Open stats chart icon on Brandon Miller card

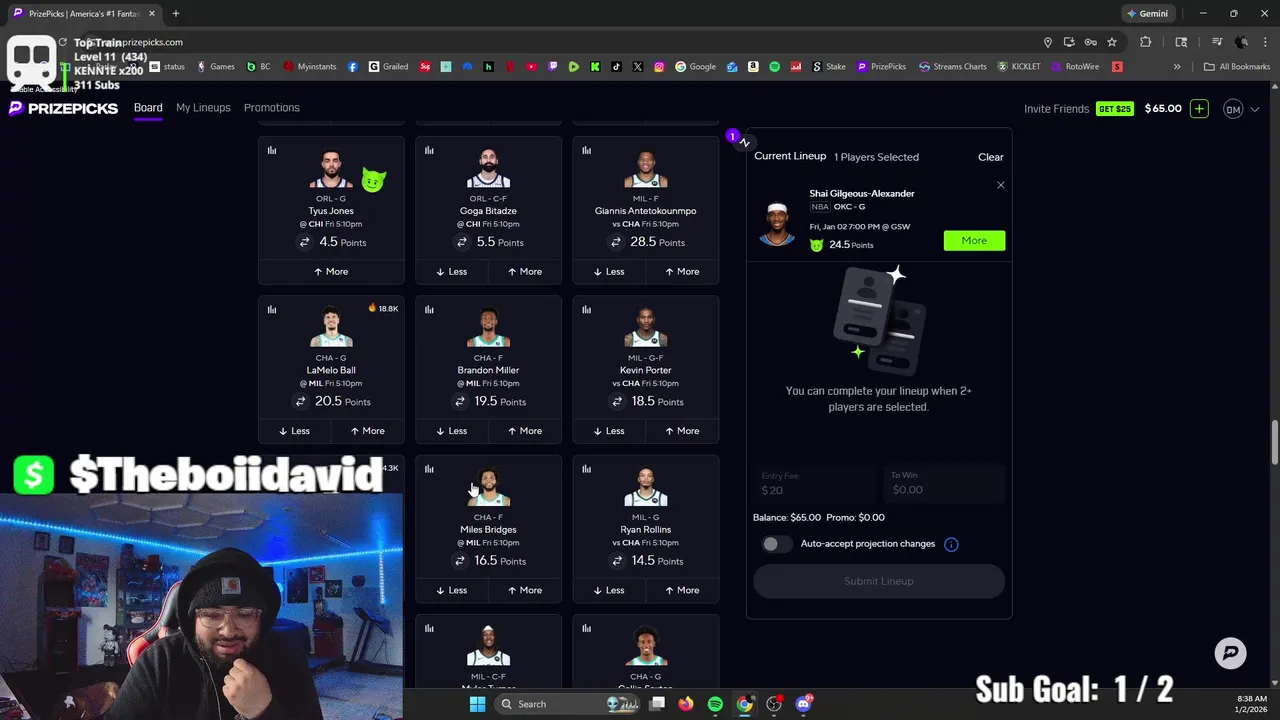coord(429,309)
